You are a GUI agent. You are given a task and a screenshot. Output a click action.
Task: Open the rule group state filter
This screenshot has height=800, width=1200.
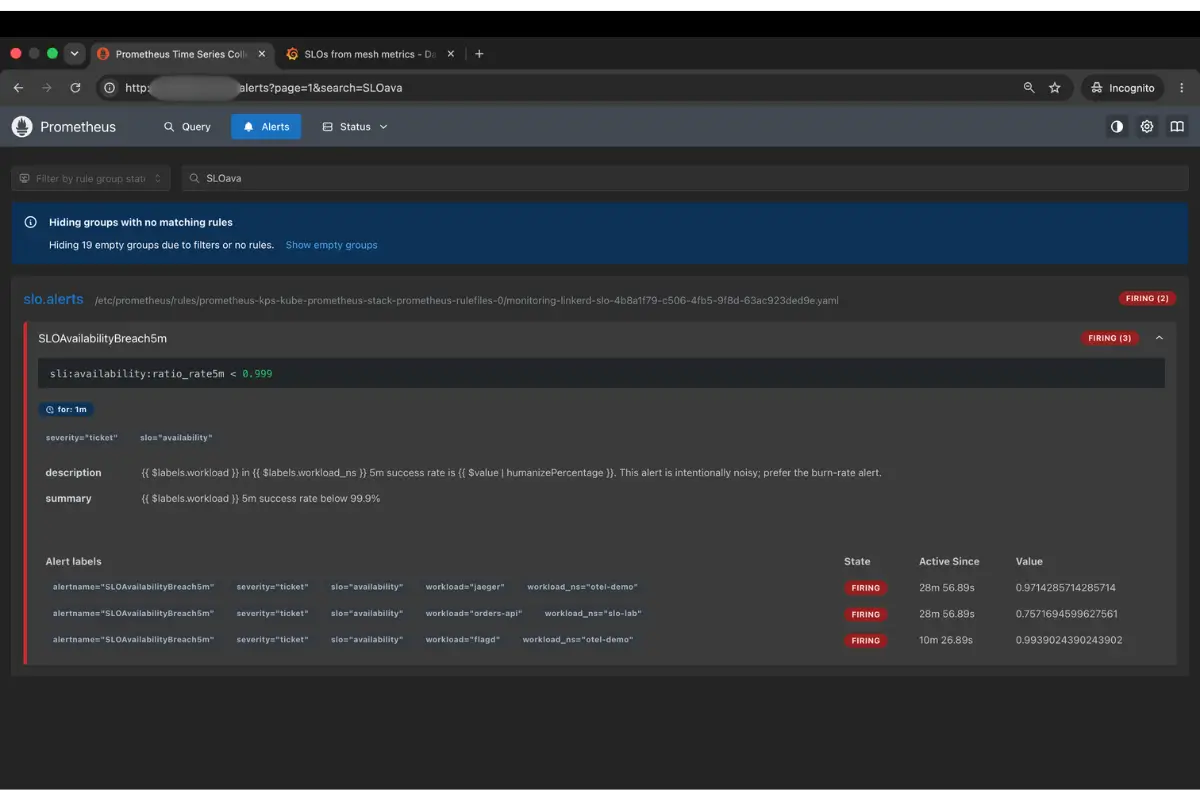(x=91, y=178)
